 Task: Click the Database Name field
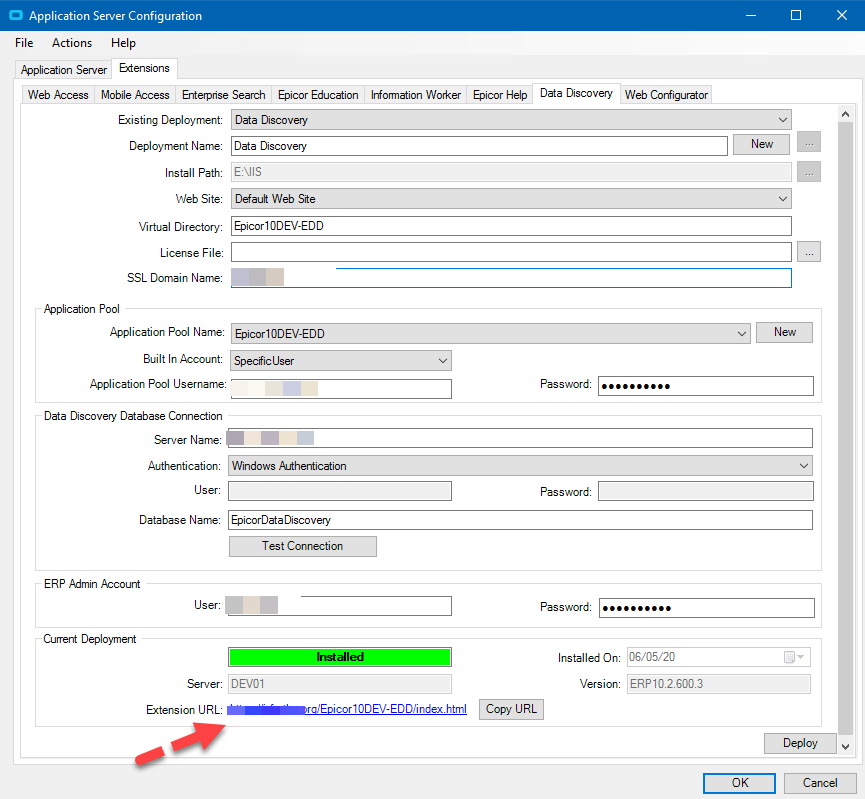point(520,520)
